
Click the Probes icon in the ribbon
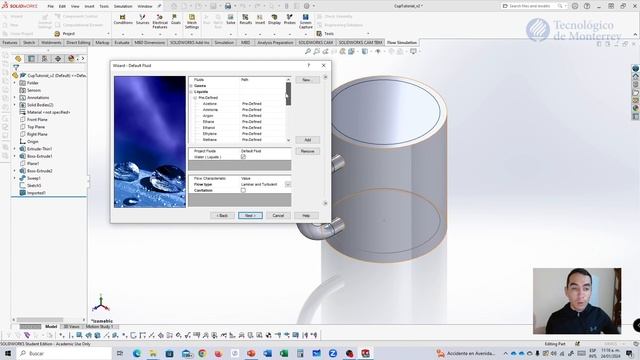(x=289, y=19)
